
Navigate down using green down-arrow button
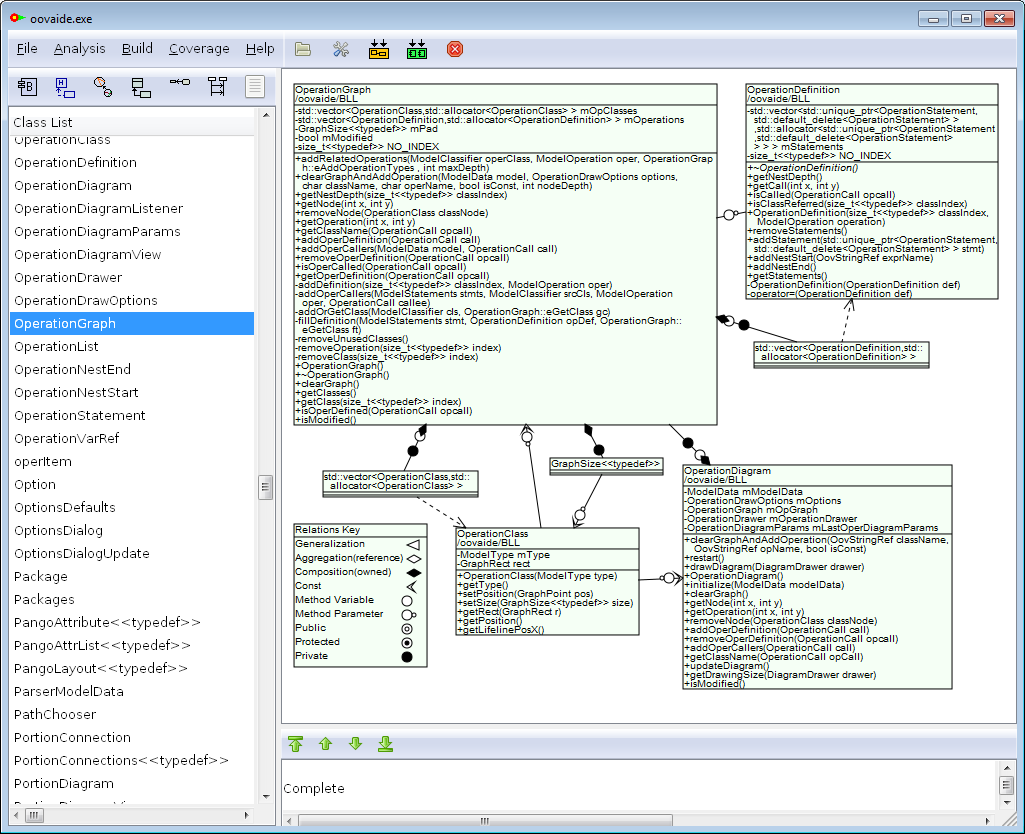(x=355, y=744)
